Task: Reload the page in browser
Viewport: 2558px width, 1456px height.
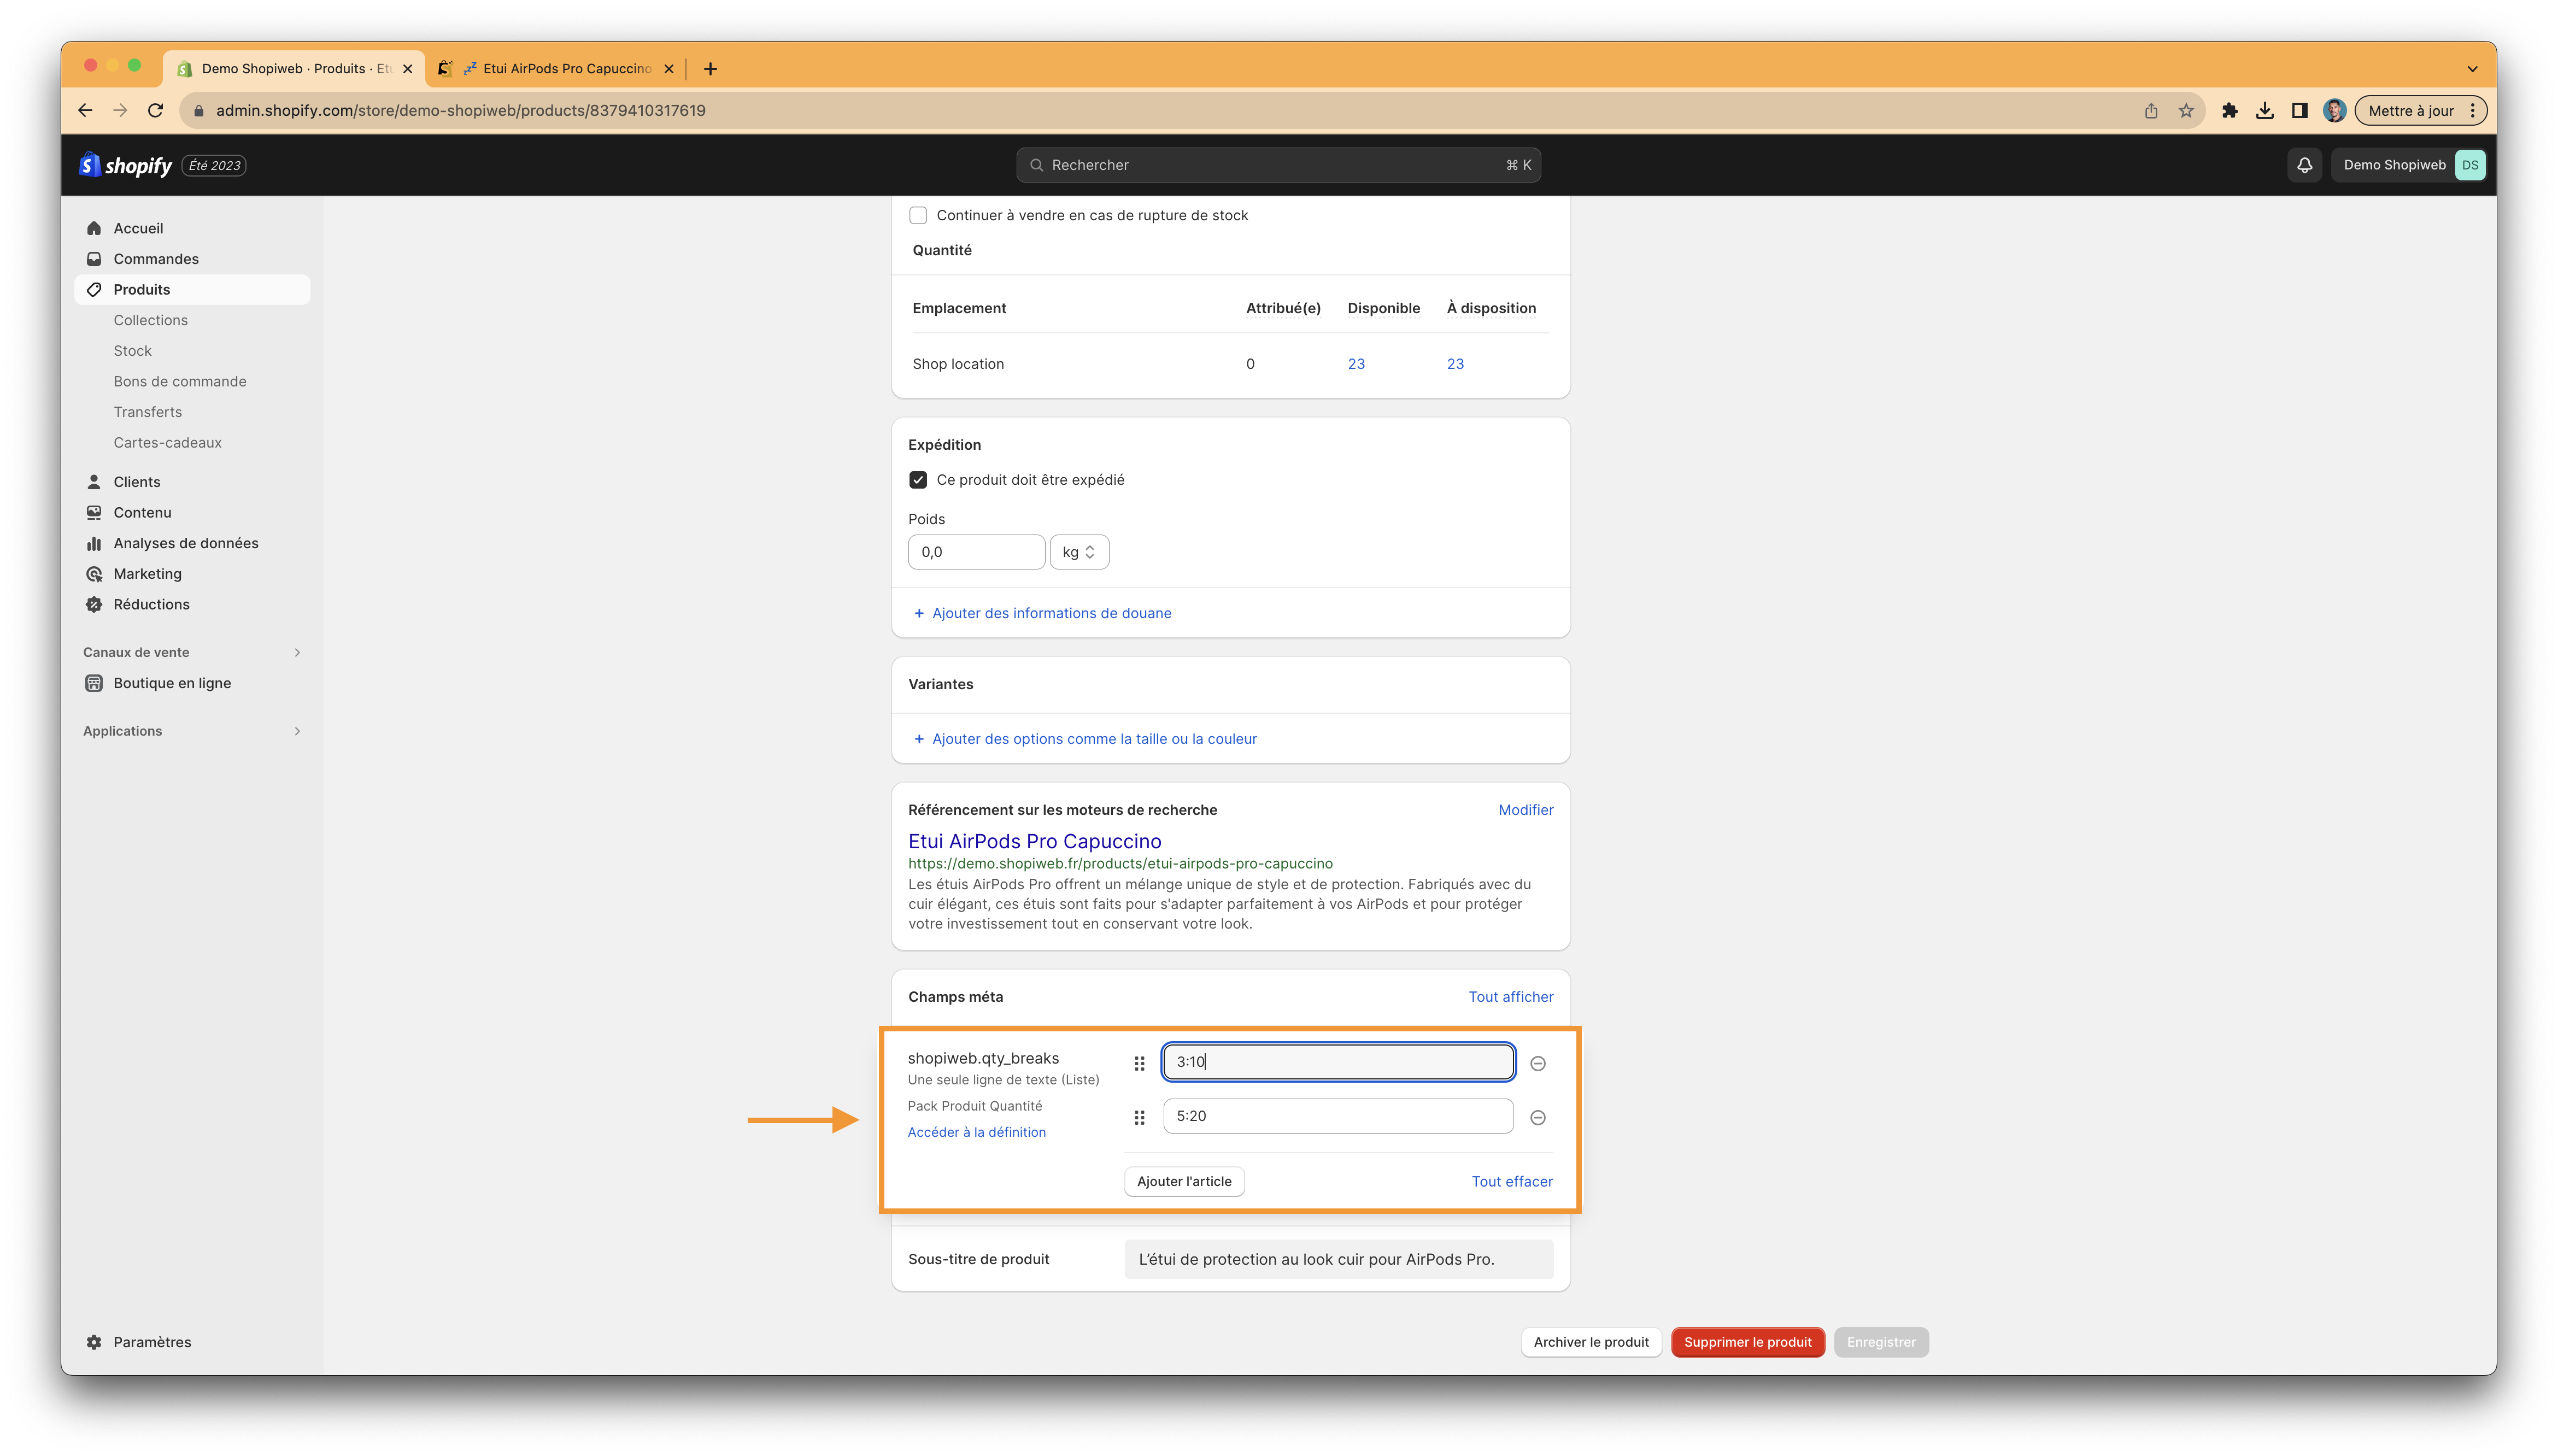Action: tap(155, 111)
